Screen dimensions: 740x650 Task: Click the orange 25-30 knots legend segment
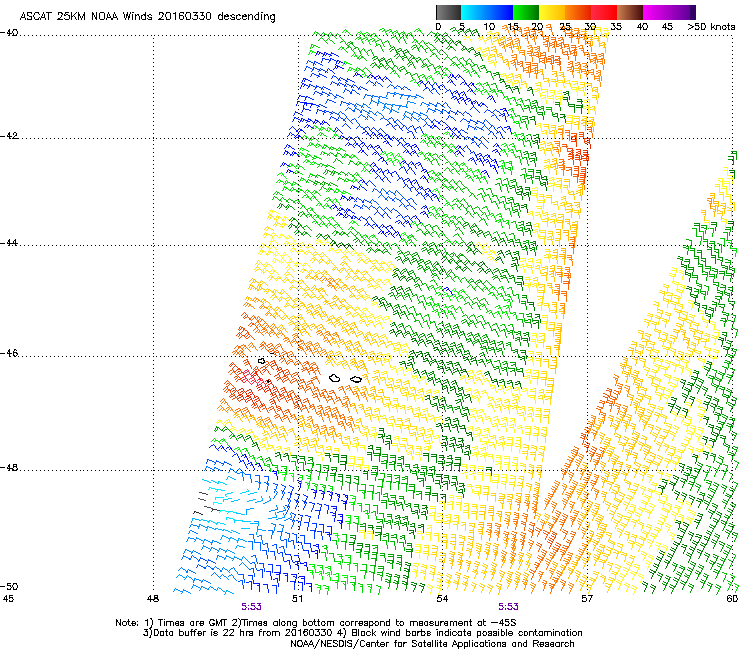pos(578,12)
